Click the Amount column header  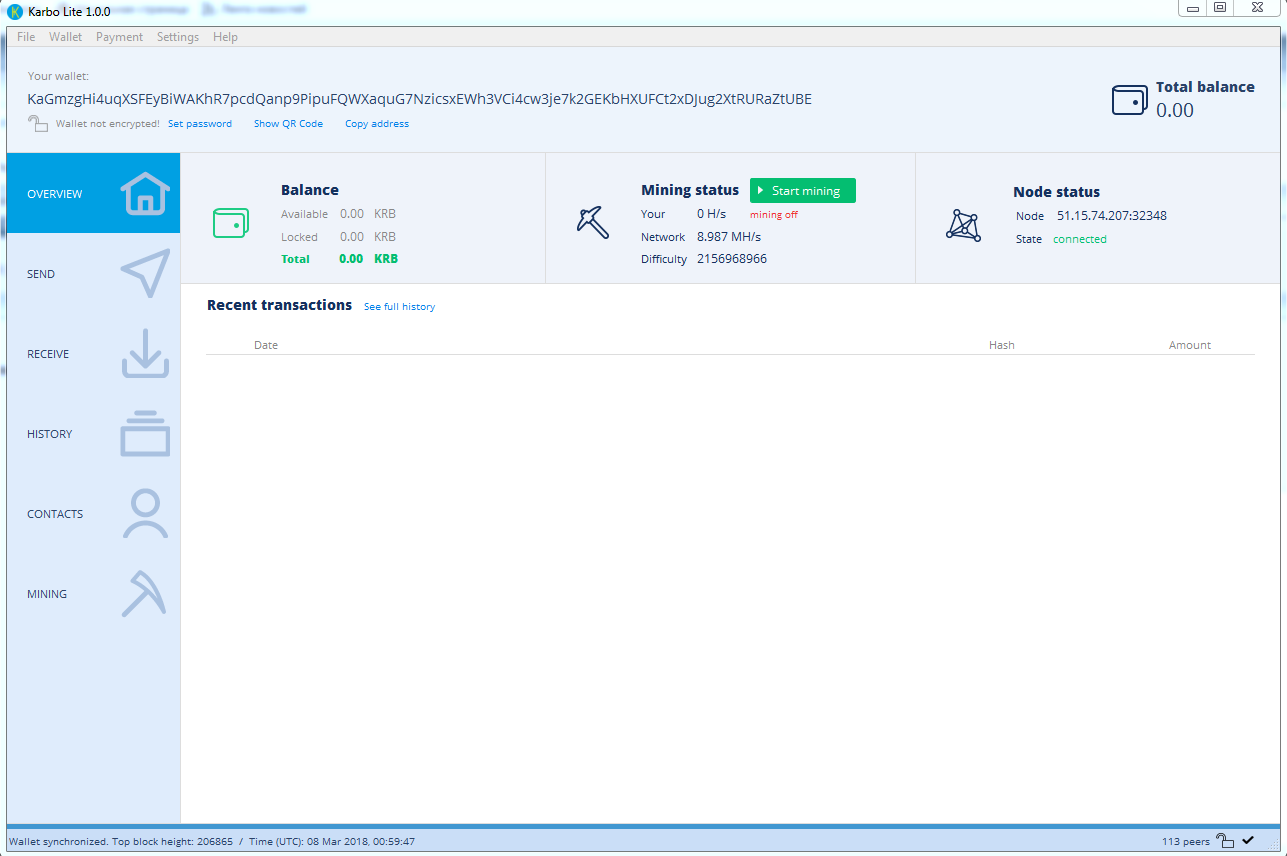coord(1190,345)
